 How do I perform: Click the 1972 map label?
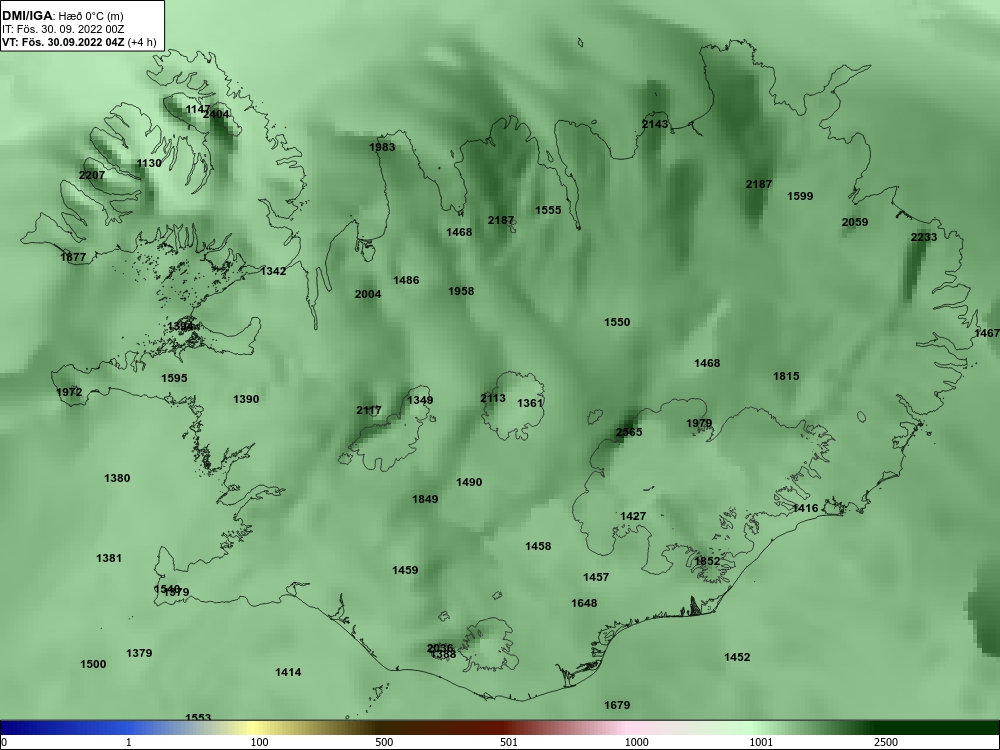pyautogui.click(x=70, y=392)
